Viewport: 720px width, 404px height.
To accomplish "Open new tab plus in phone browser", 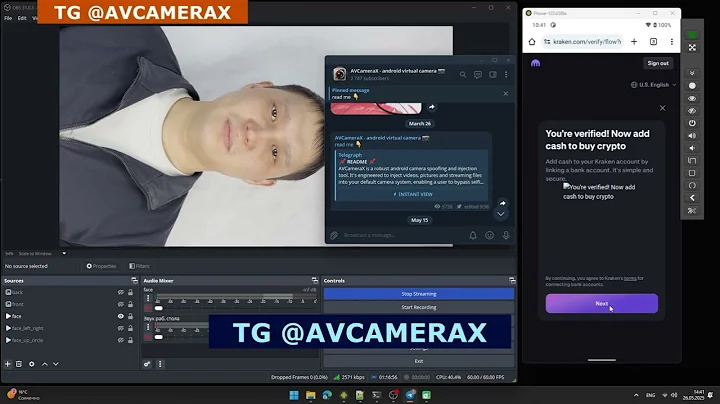I will coord(634,42).
